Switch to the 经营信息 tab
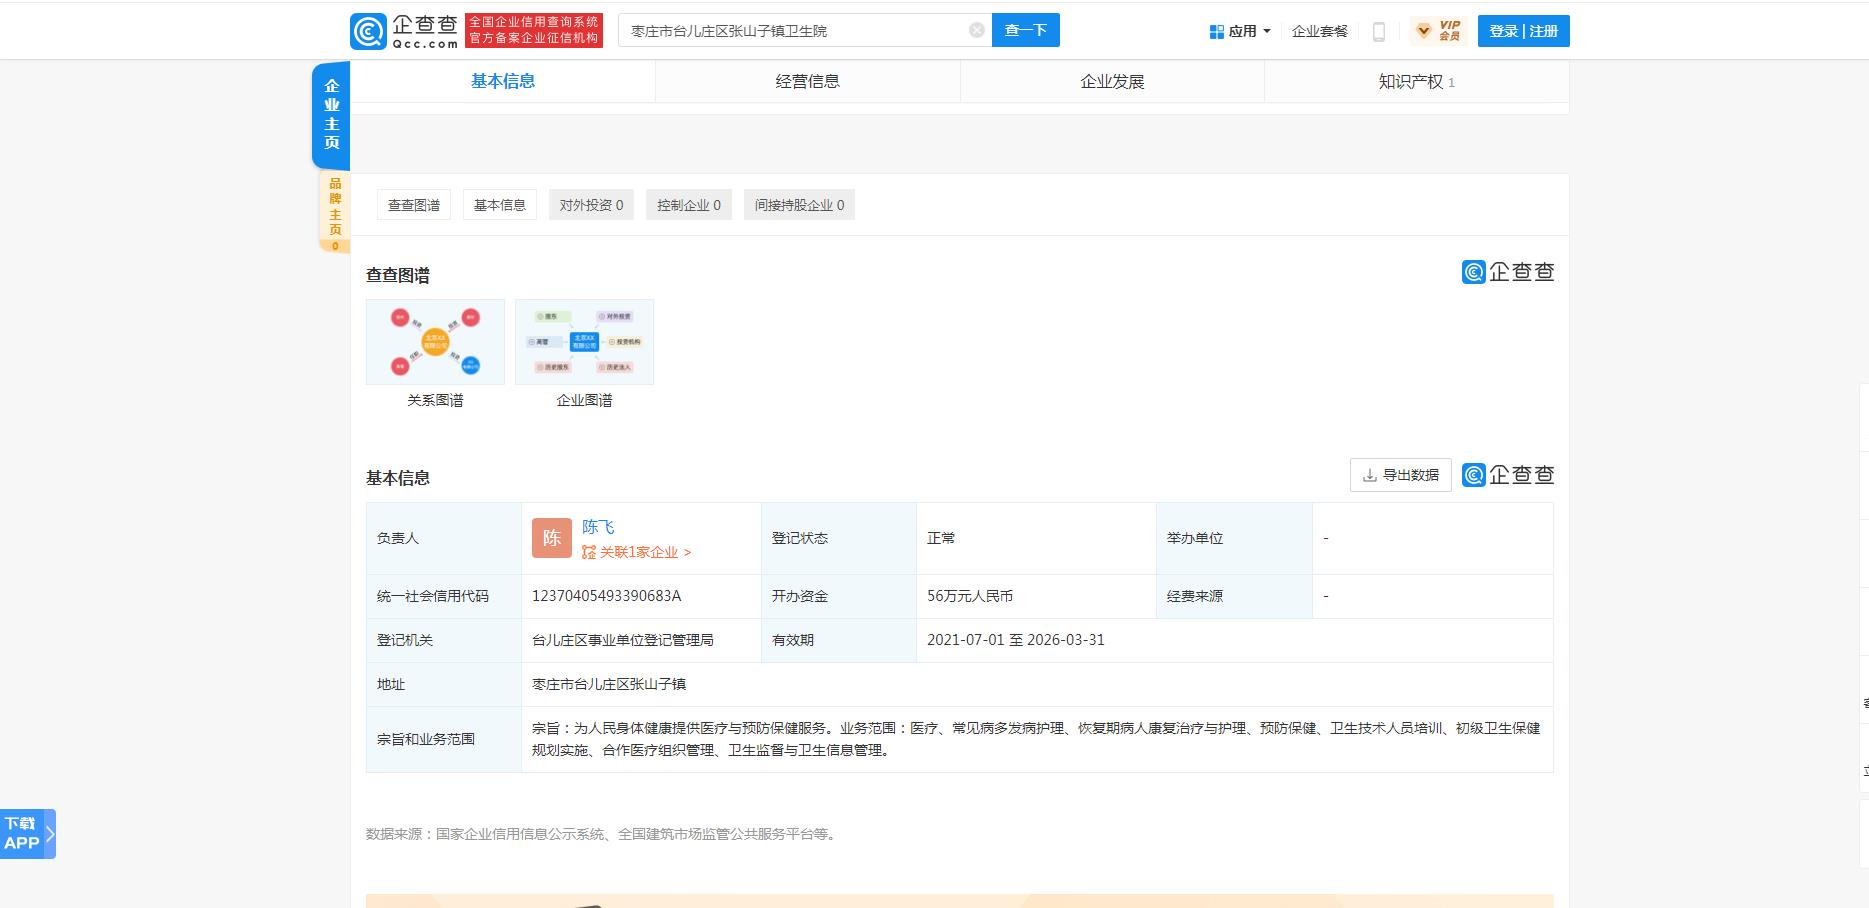 [807, 82]
